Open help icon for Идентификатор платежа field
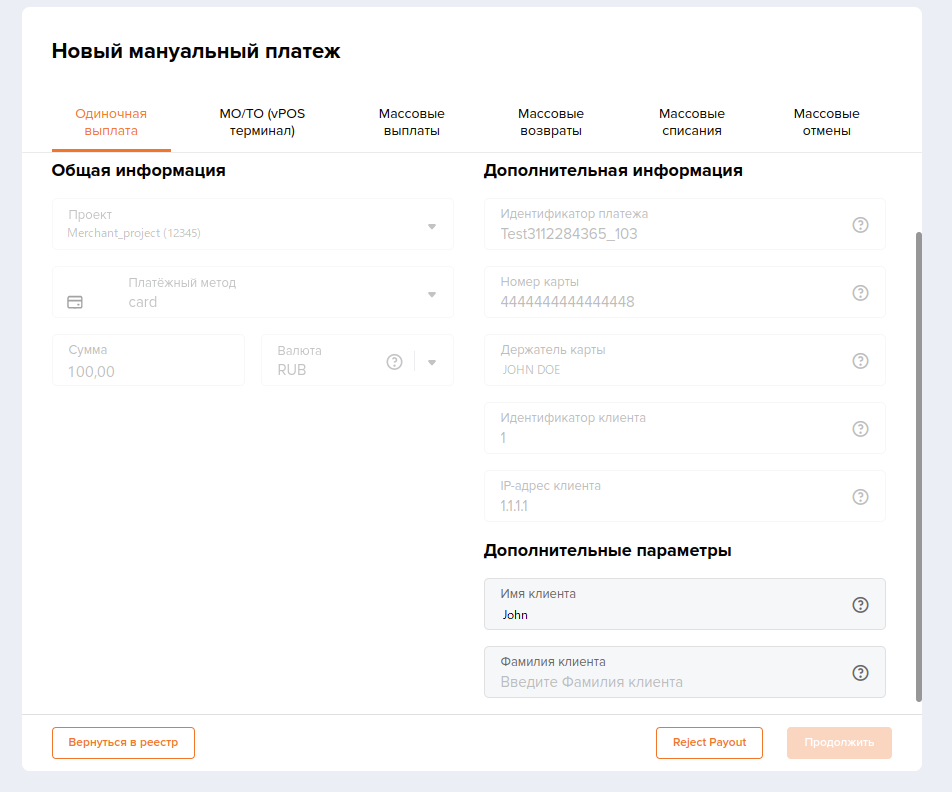Viewport: 952px width, 792px height. click(860, 225)
